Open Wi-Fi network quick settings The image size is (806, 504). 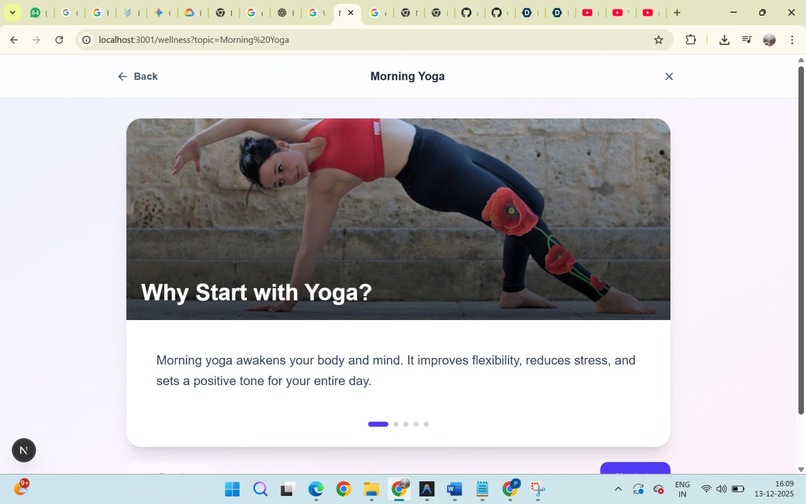tap(706, 489)
